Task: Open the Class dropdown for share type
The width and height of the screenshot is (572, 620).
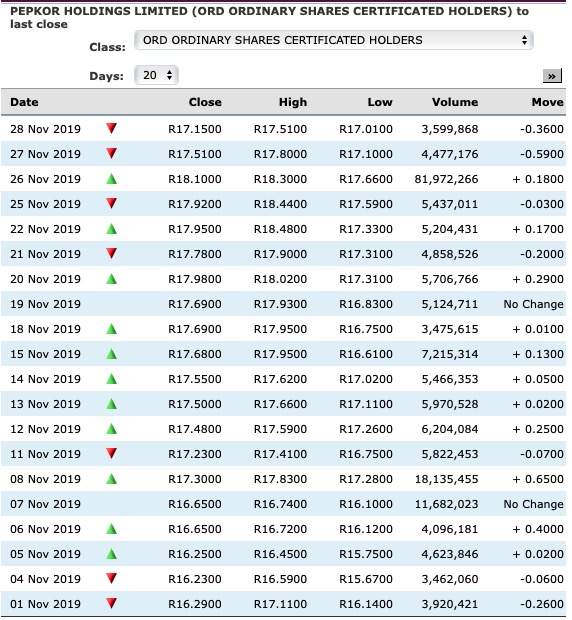Action: point(334,40)
